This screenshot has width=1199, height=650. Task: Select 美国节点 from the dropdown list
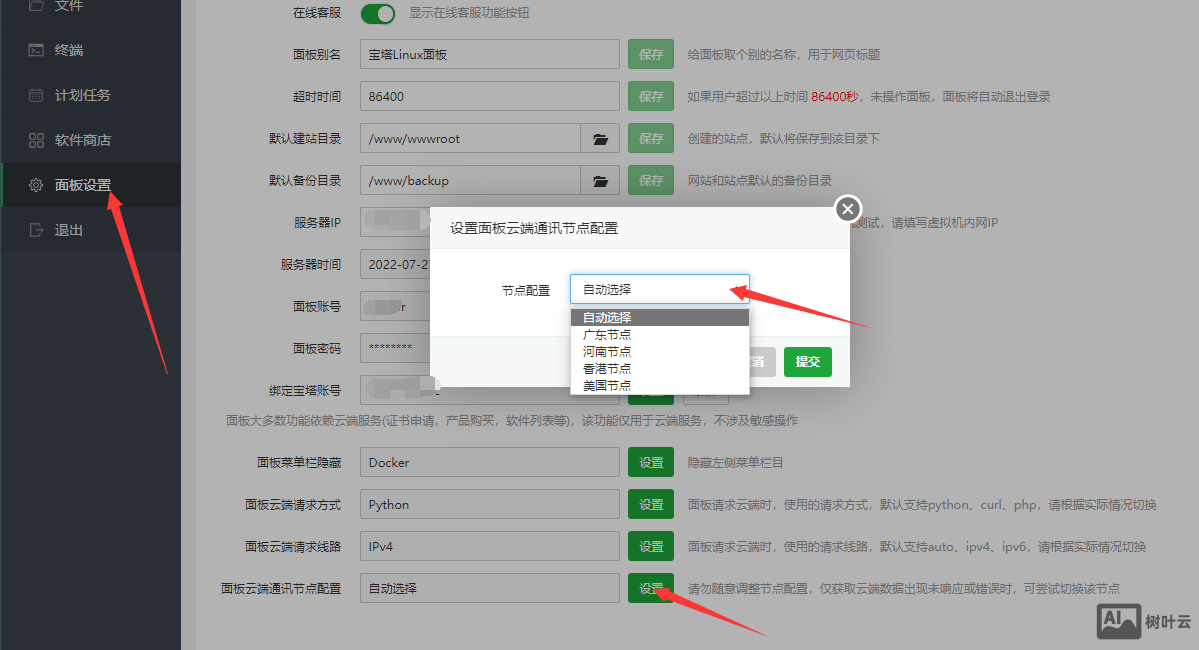[606, 385]
